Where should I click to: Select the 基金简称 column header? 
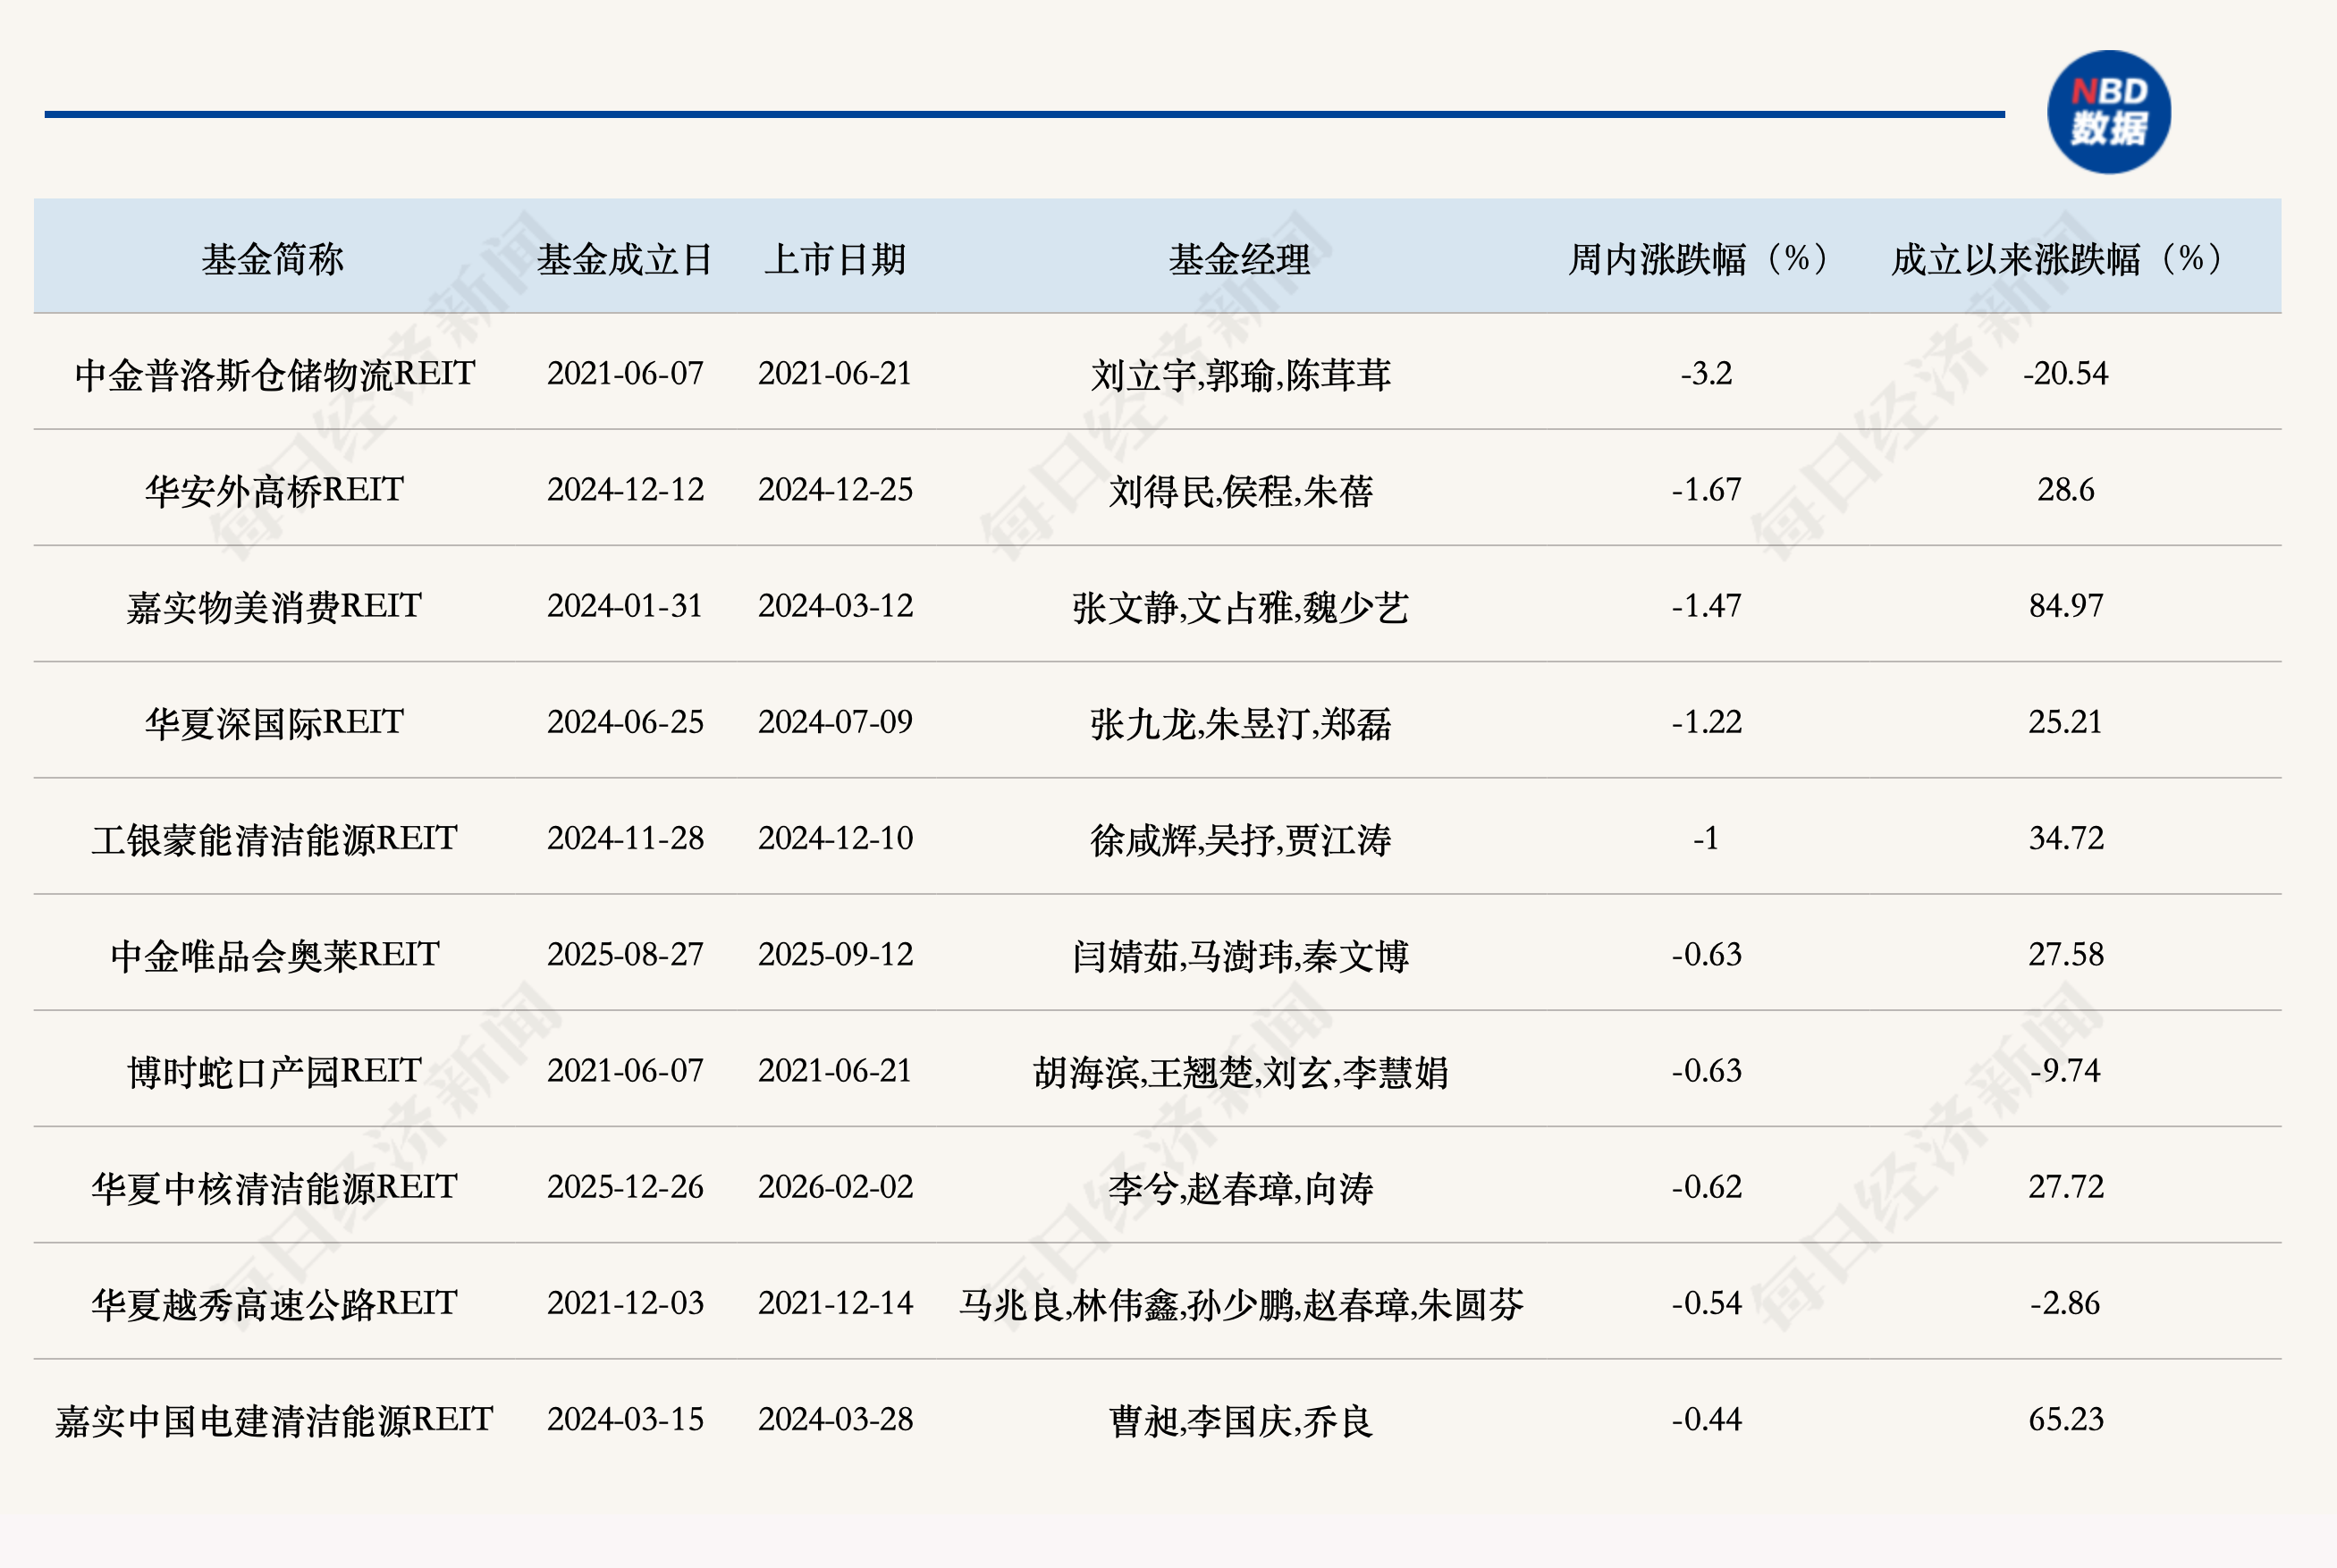(273, 259)
